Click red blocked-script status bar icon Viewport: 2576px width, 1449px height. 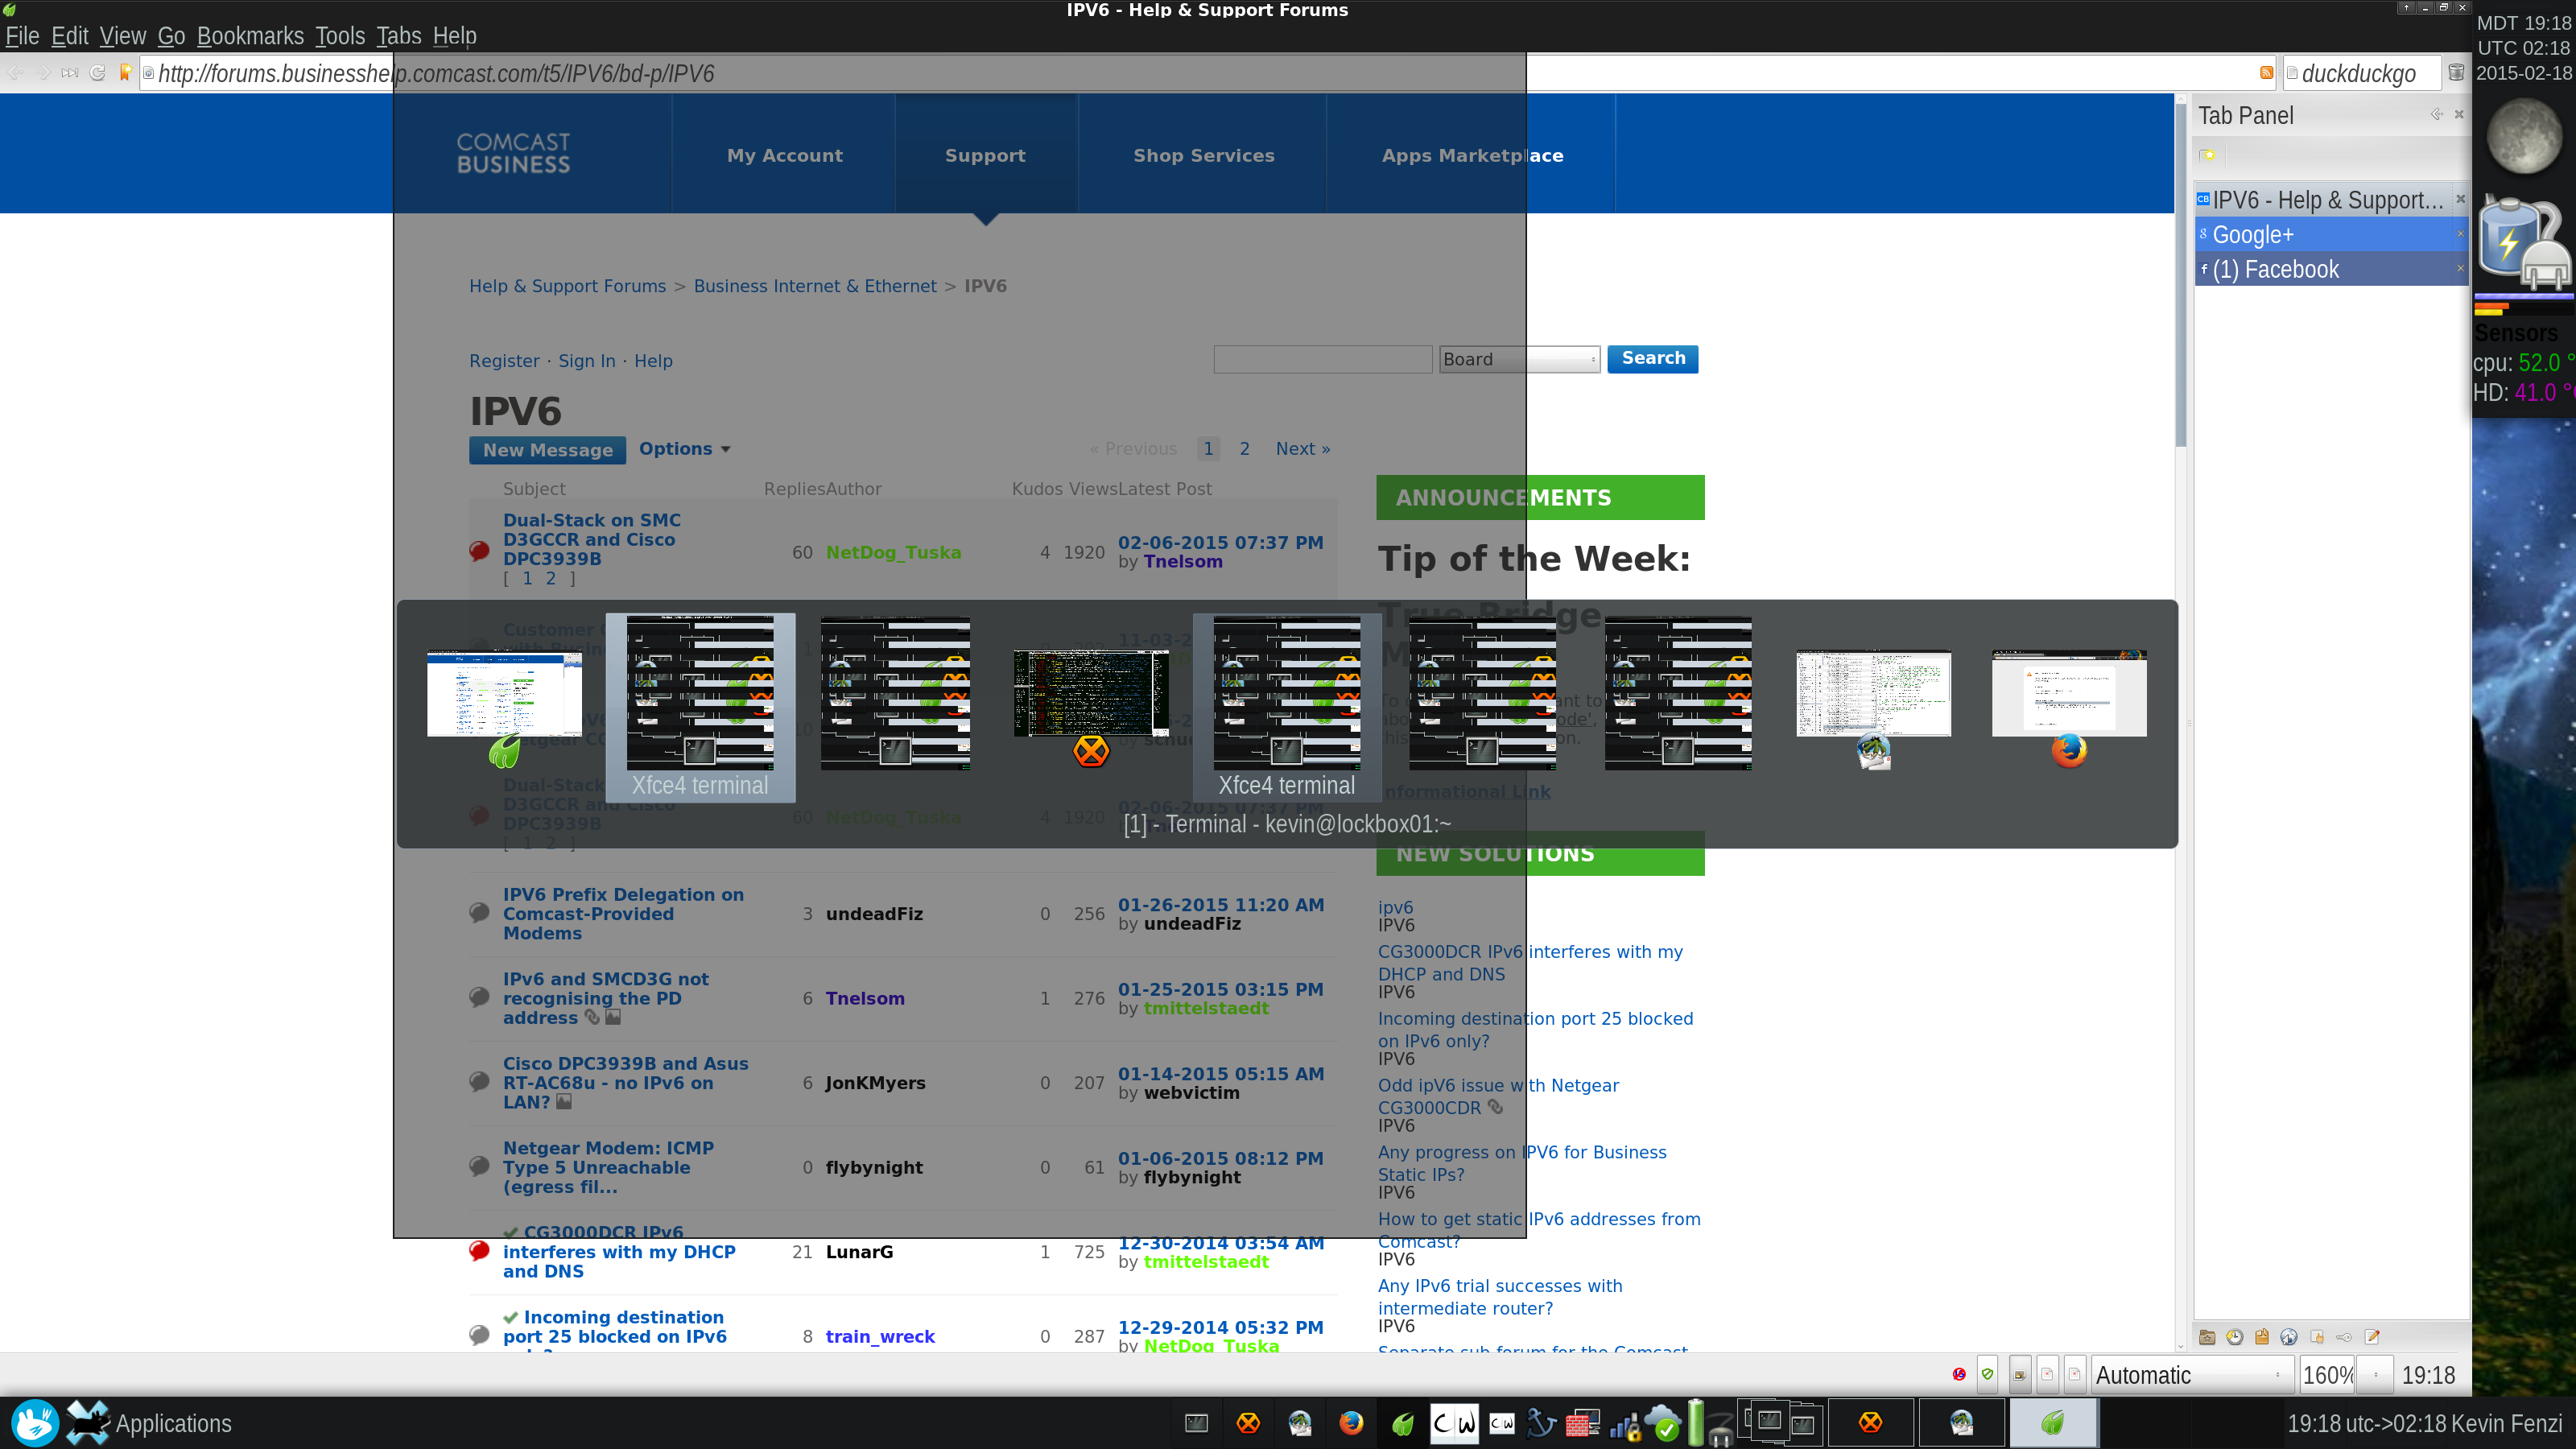pyautogui.click(x=1959, y=1375)
